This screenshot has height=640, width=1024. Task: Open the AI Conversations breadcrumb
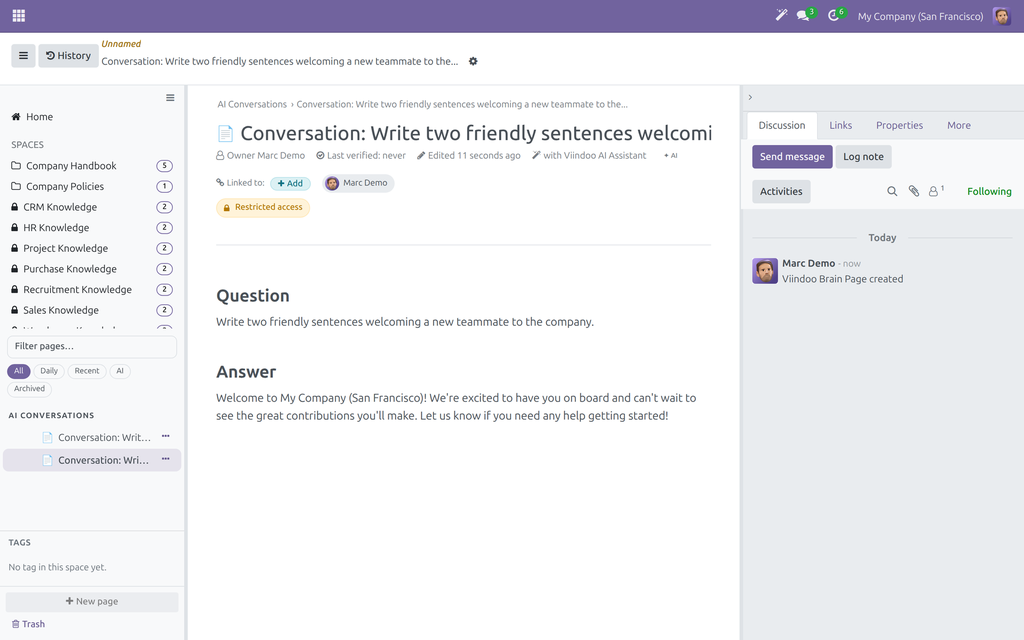pos(252,104)
